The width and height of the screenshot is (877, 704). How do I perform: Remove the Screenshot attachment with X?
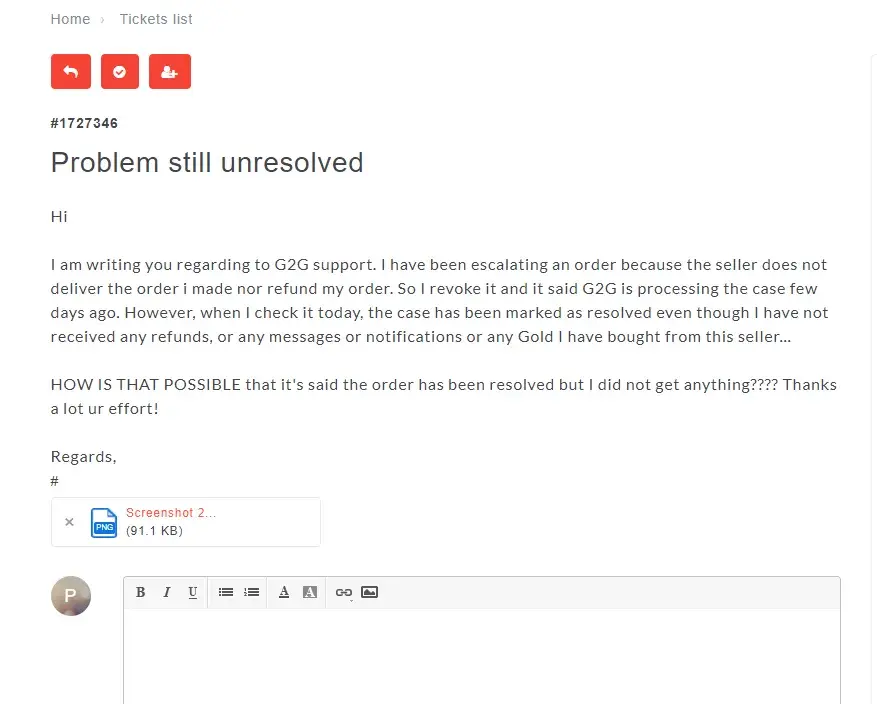69,522
